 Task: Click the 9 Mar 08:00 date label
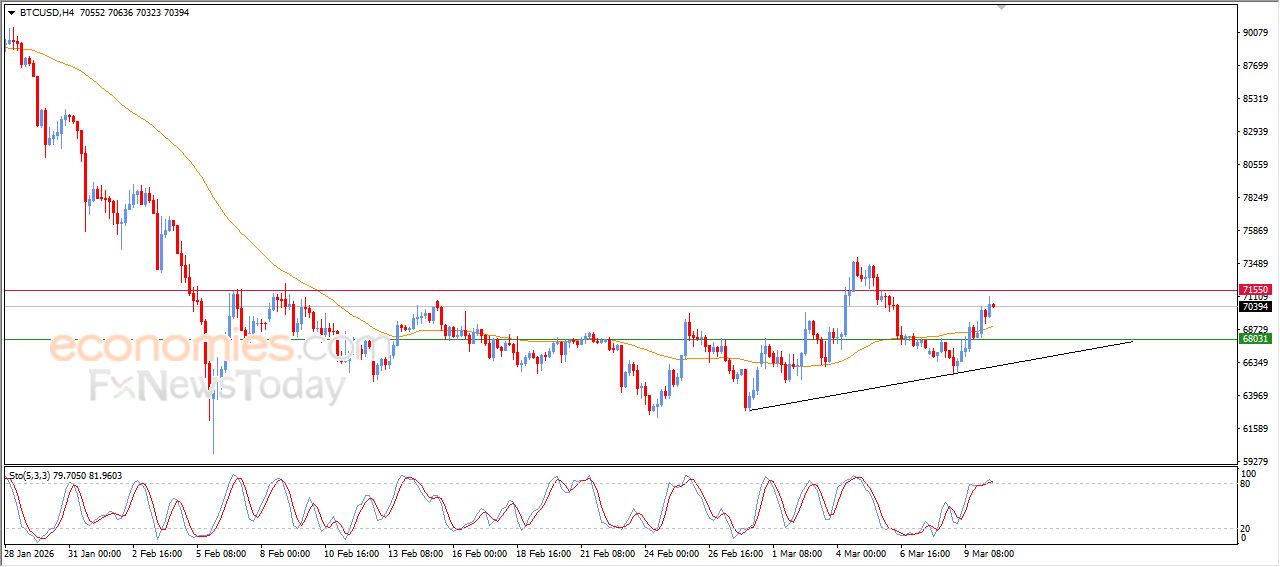click(x=987, y=553)
